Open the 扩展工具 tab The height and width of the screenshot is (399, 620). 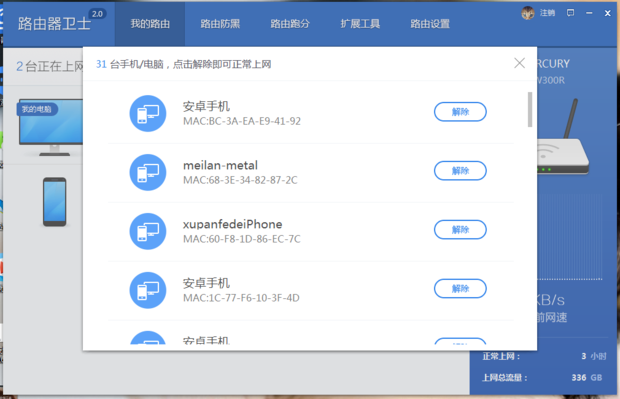coord(360,24)
